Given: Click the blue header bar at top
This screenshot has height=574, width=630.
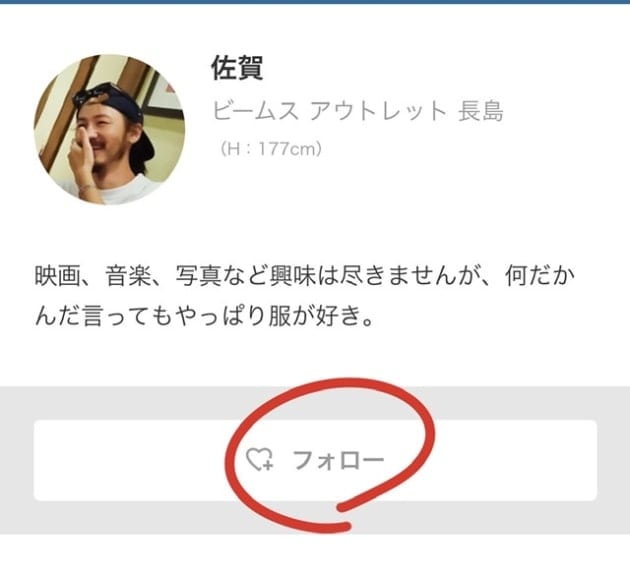Looking at the screenshot, I should pyautogui.click(x=315, y=2).
